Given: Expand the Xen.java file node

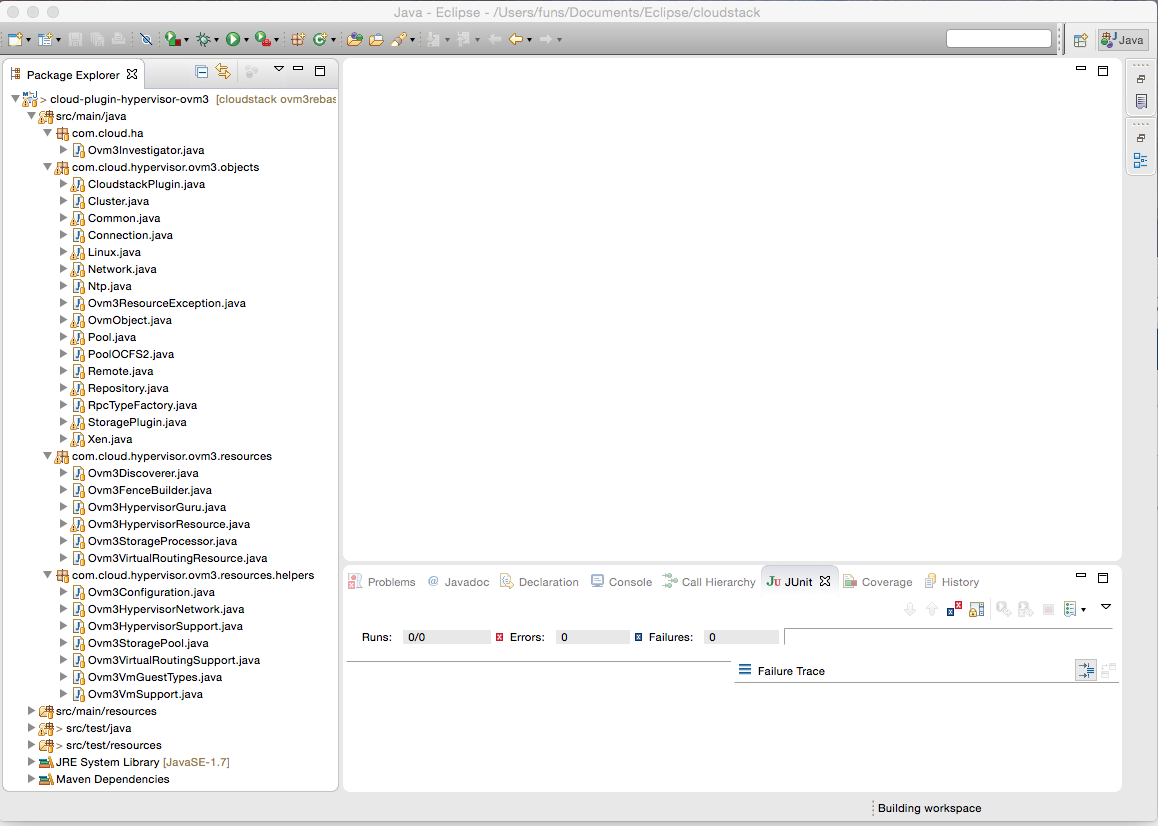Looking at the screenshot, I should click(x=64, y=439).
